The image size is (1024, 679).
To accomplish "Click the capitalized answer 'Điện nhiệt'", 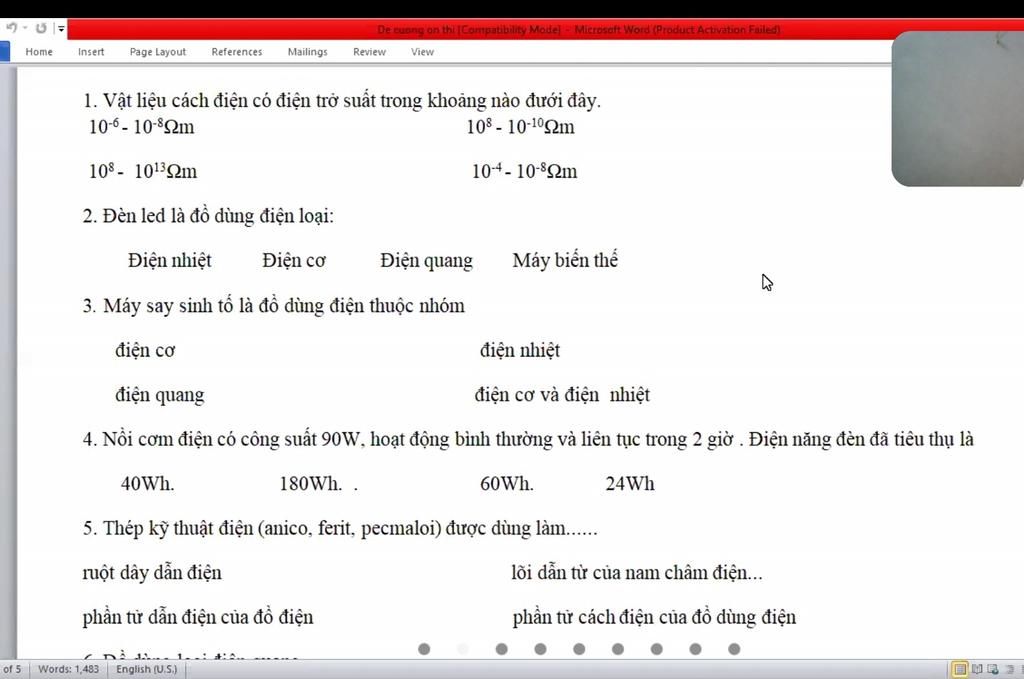I will pos(170,261).
